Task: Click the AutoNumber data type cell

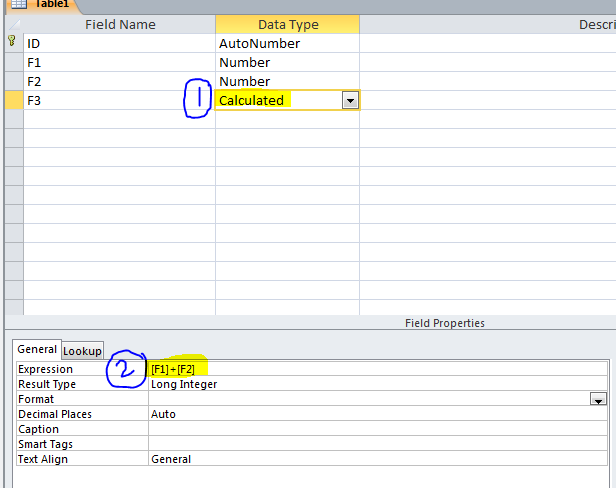Action: tap(287, 44)
